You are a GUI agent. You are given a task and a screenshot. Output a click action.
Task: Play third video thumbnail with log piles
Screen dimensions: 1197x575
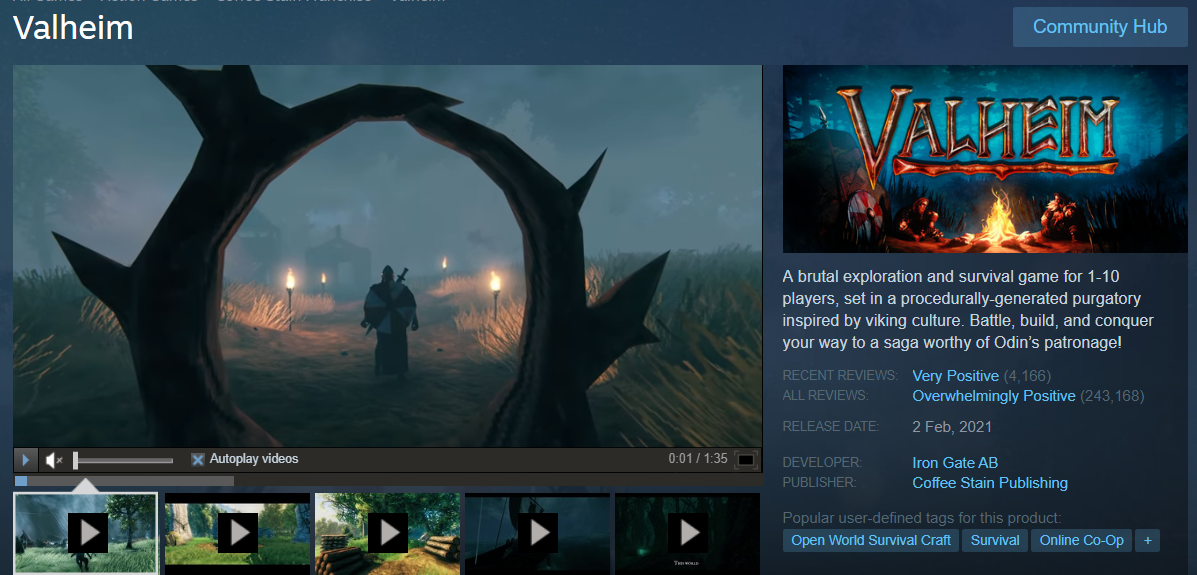387,533
